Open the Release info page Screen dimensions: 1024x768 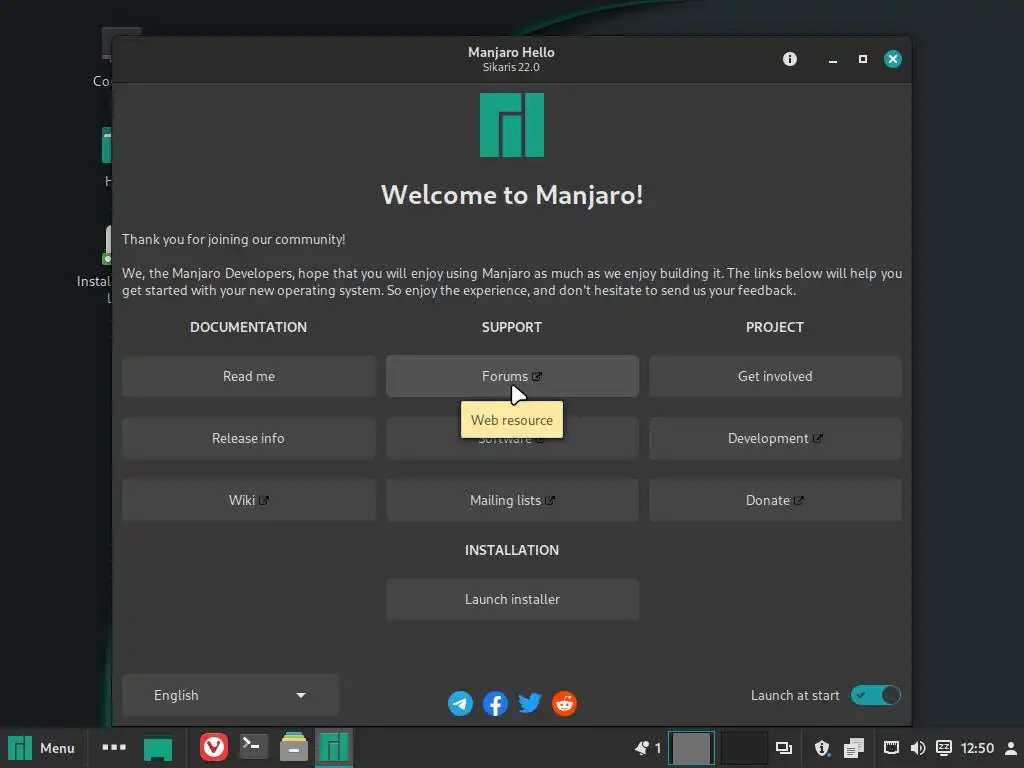(x=249, y=438)
